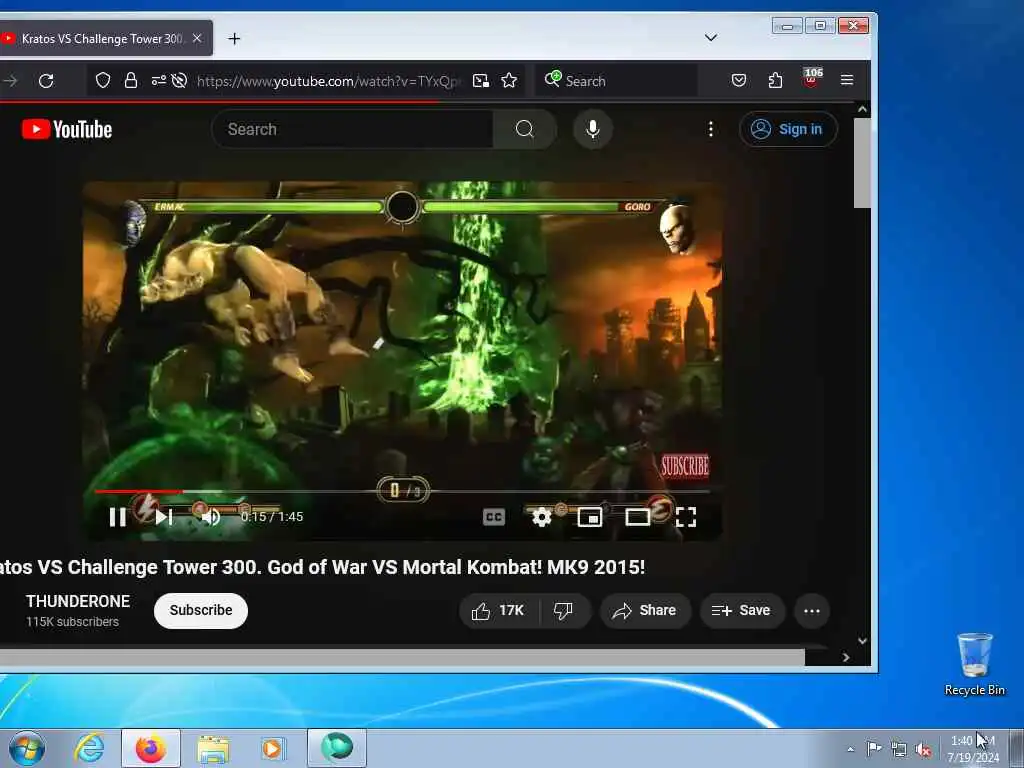Reload the current page

coord(46,81)
